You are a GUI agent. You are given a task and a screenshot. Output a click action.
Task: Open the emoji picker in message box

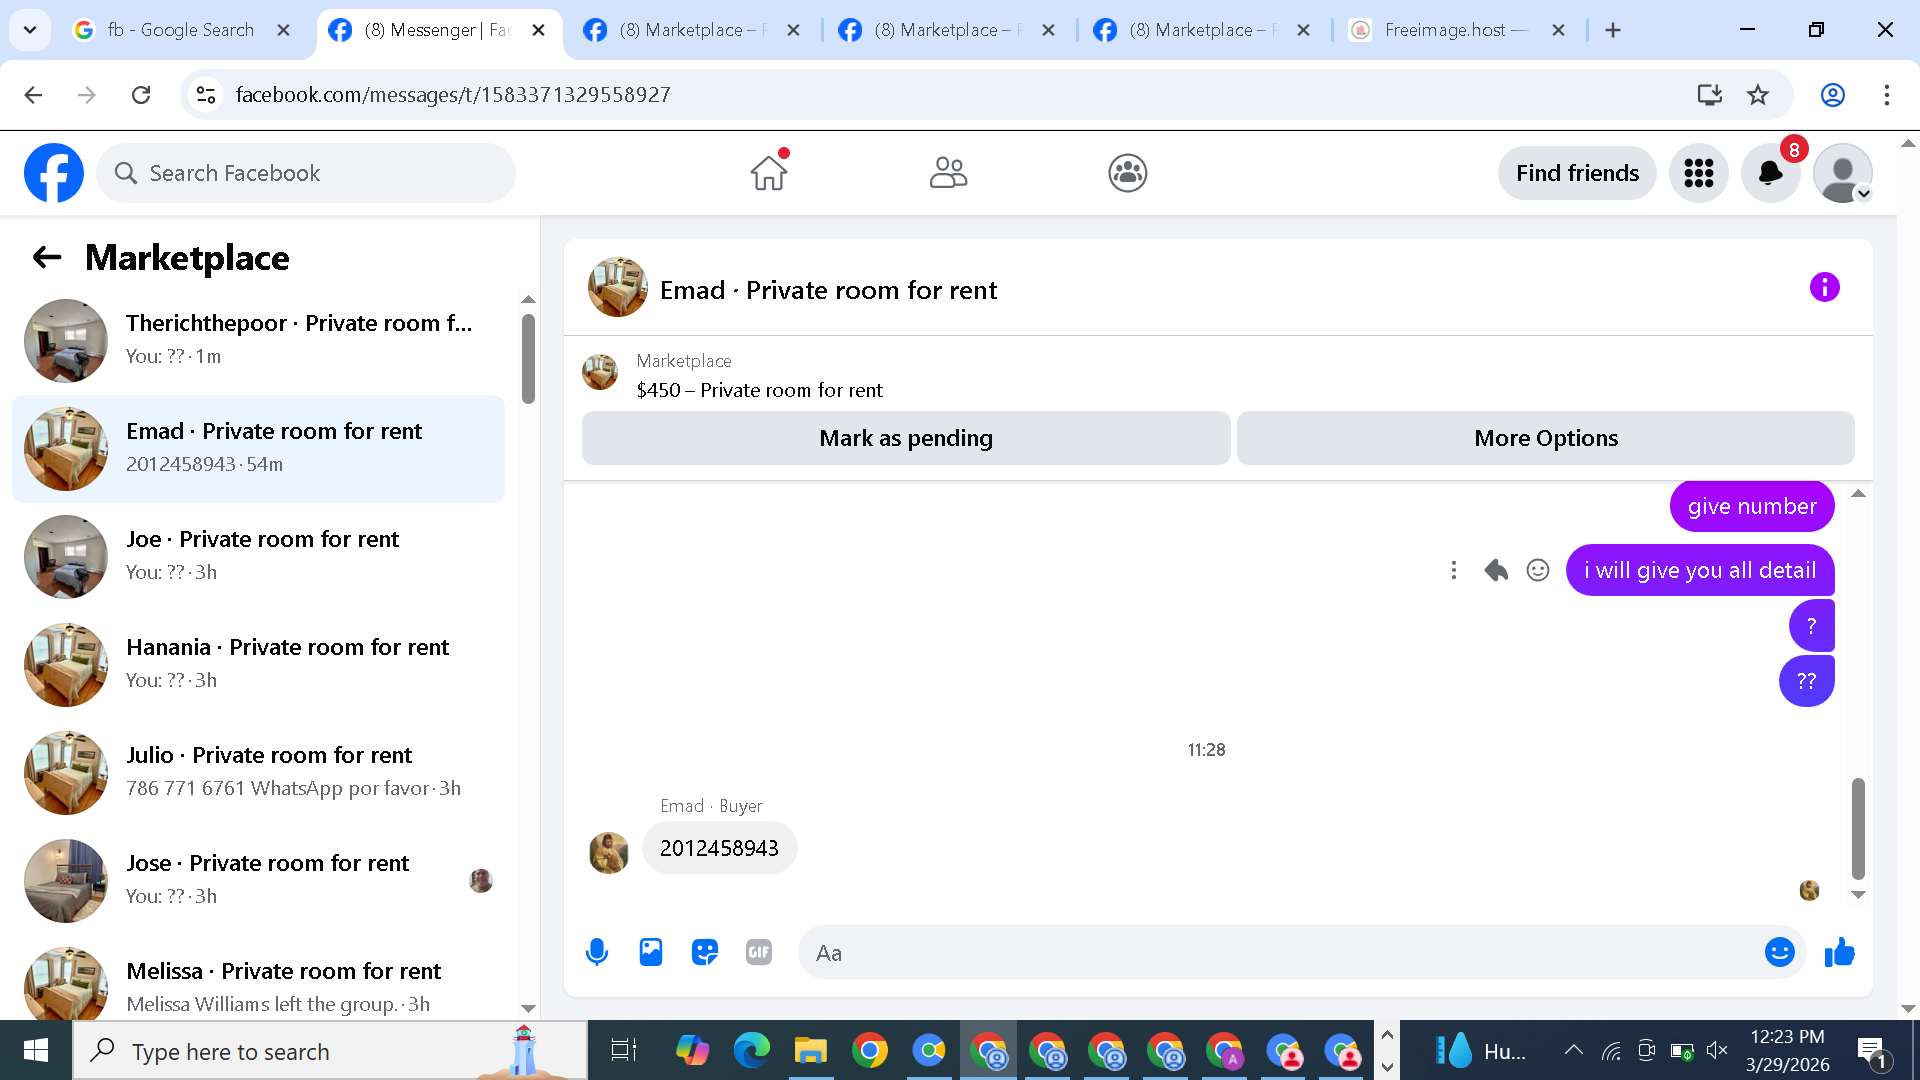[1779, 952]
